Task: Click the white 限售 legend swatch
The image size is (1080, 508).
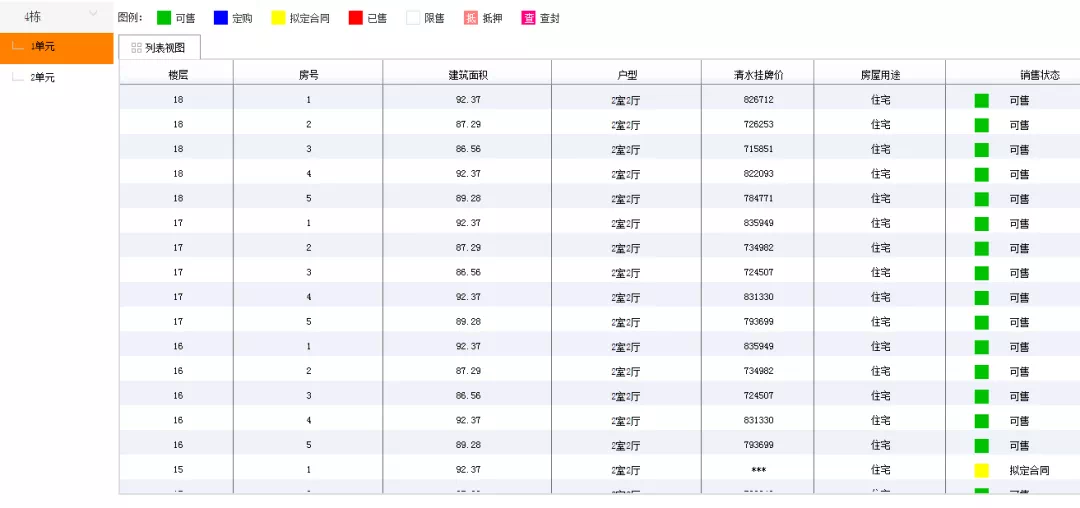Action: pyautogui.click(x=413, y=18)
